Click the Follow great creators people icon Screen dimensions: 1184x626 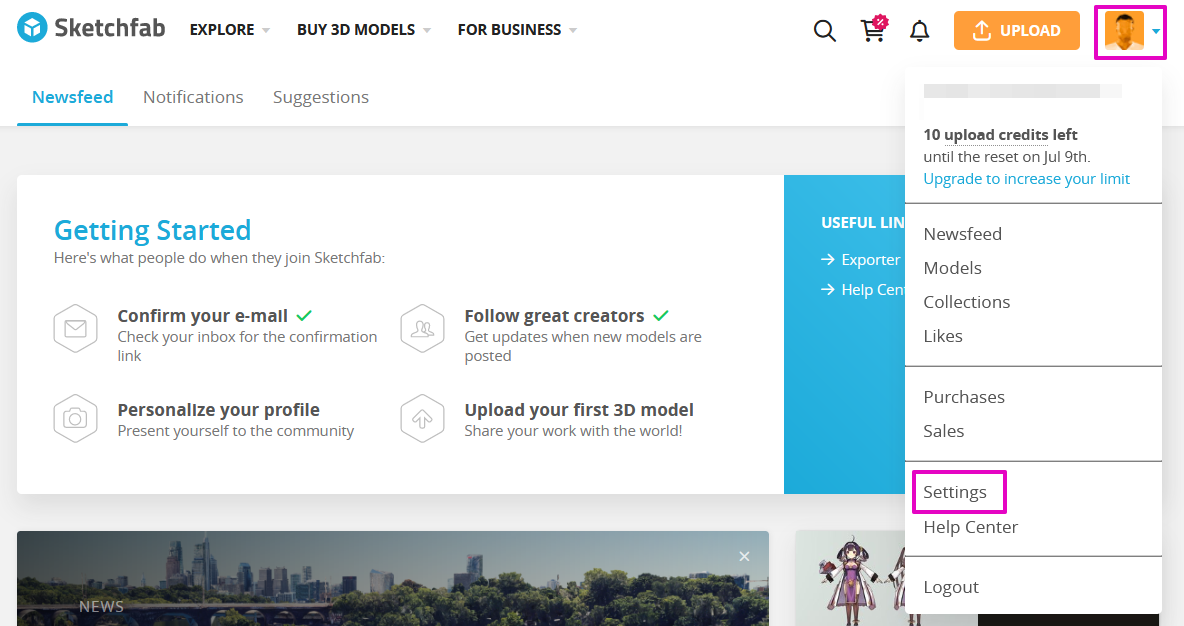coord(422,328)
